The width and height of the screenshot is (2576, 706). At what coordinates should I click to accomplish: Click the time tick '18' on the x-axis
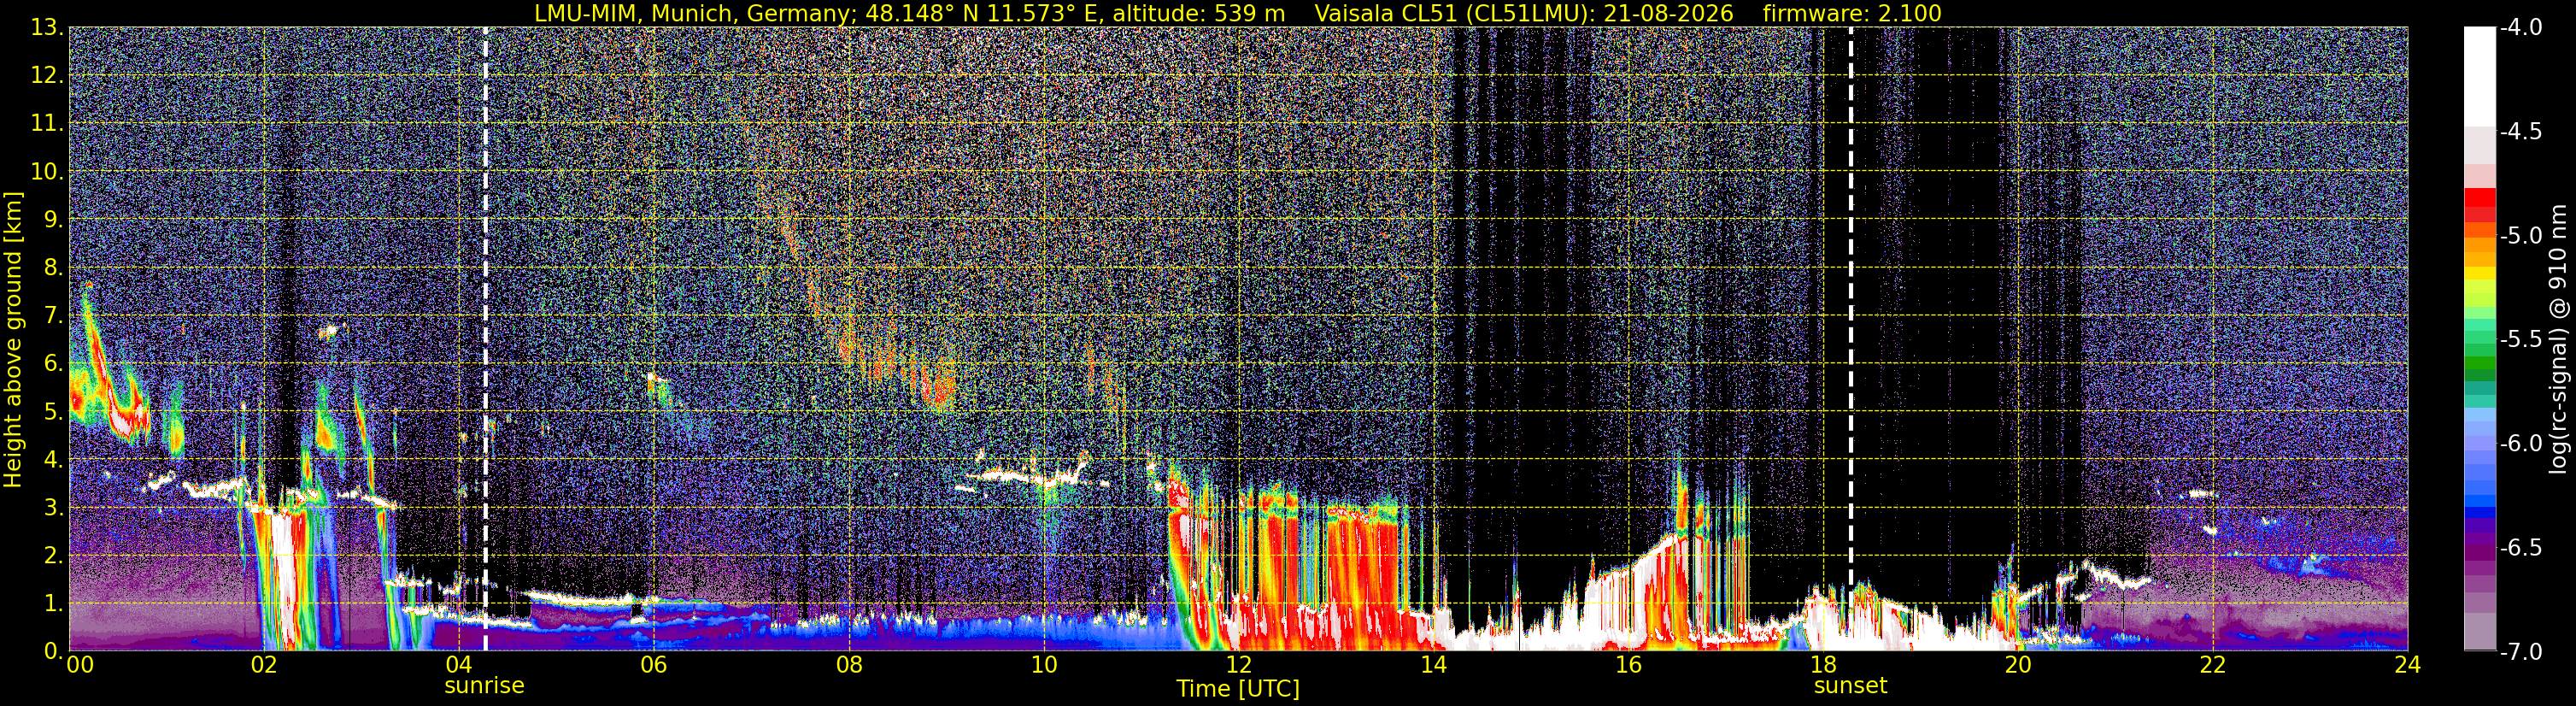pos(1823,664)
